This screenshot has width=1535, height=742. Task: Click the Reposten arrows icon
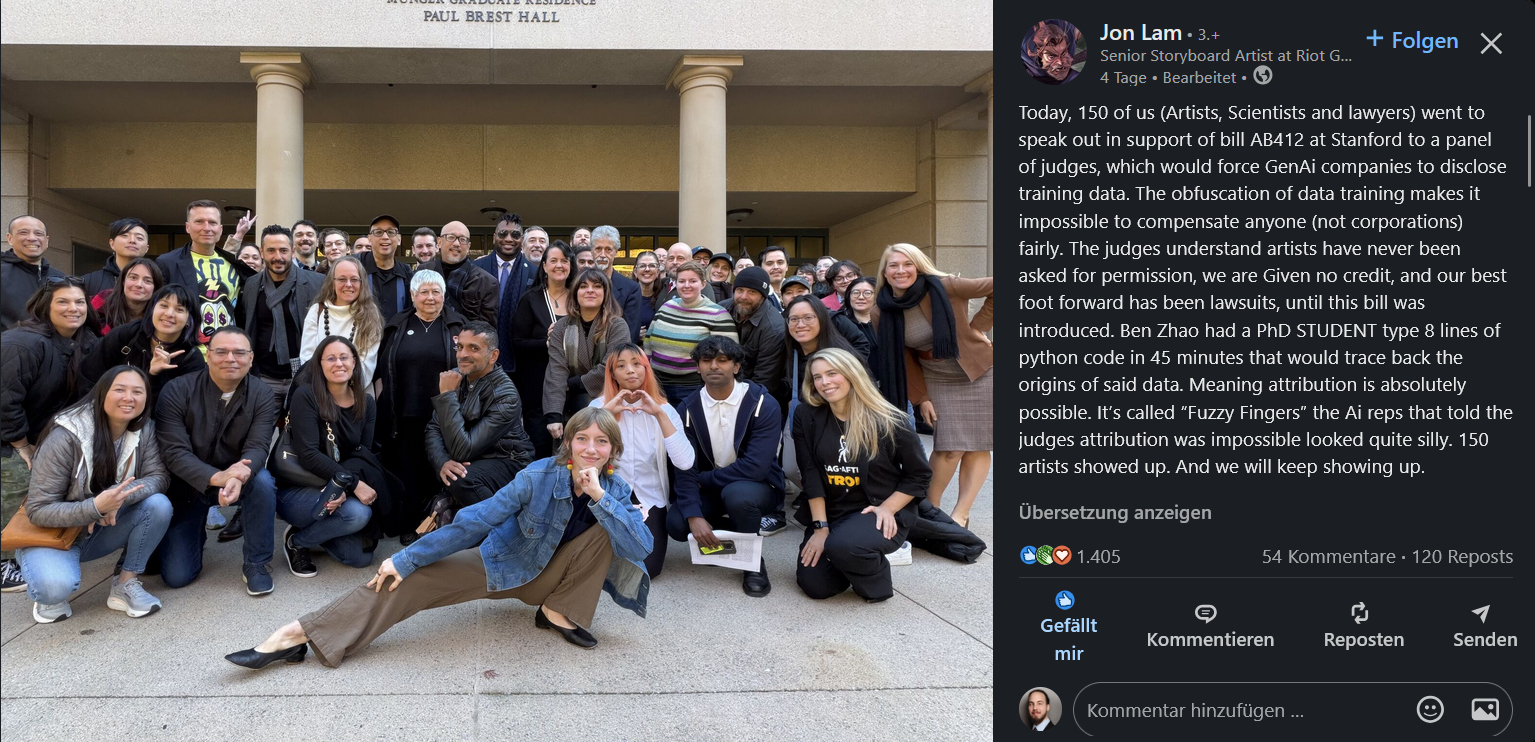[1360, 613]
